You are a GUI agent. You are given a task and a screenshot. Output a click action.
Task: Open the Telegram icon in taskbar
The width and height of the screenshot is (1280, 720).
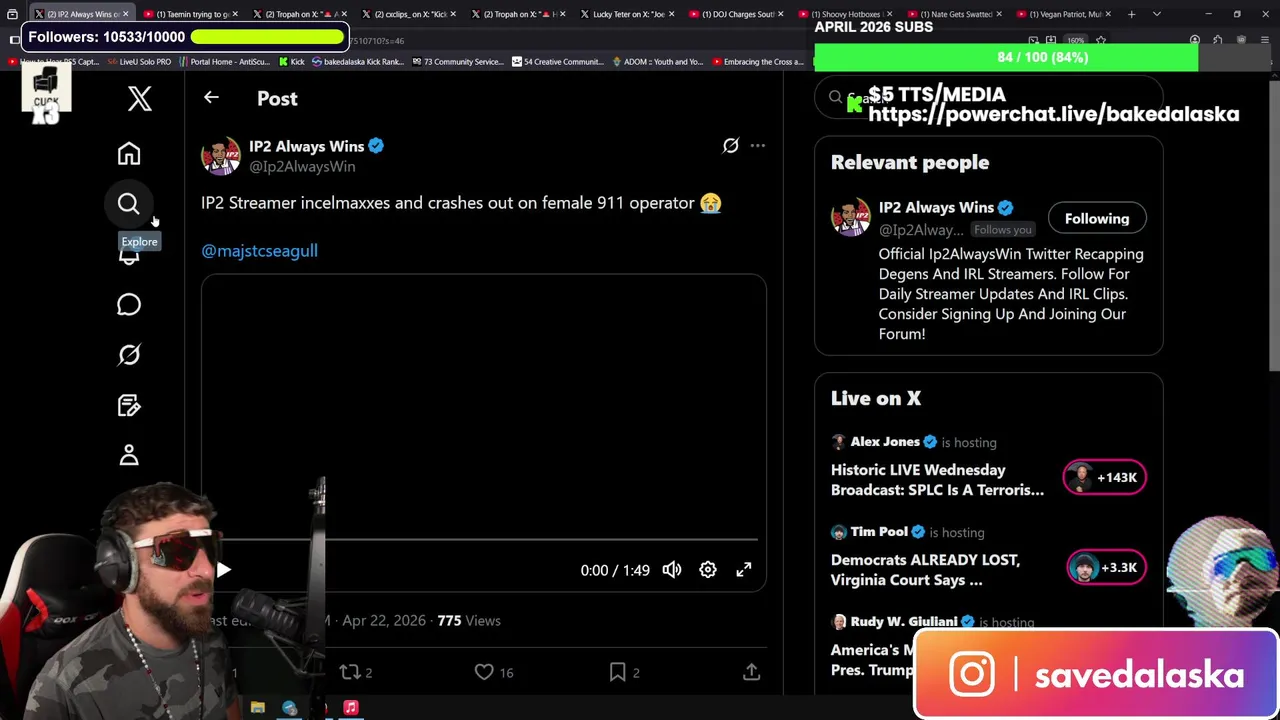pyautogui.click(x=289, y=708)
